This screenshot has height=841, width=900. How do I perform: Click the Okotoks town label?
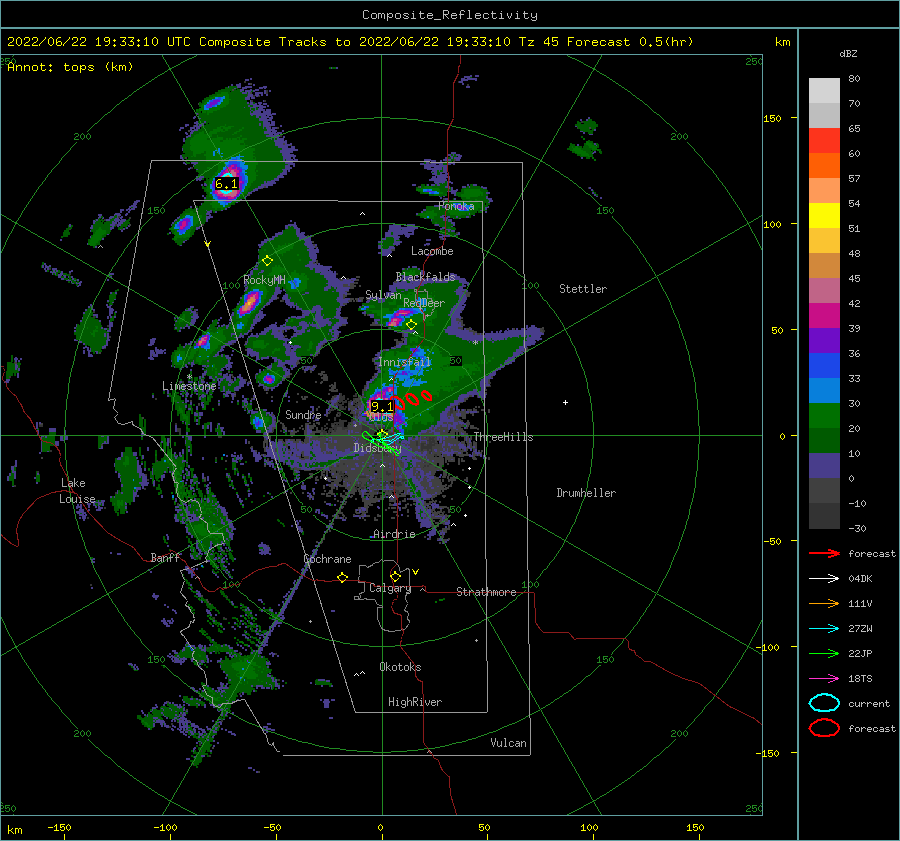click(400, 667)
